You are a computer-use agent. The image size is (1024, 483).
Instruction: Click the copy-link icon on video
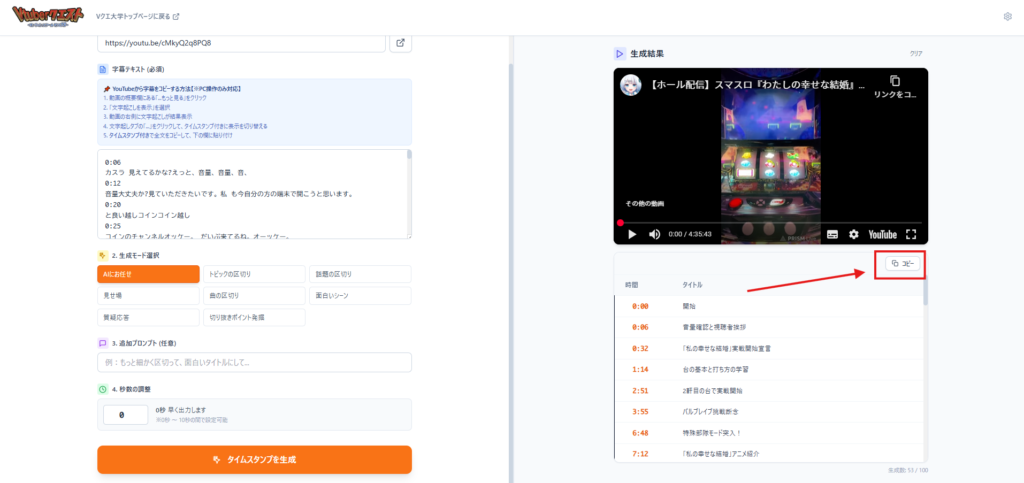(895, 81)
